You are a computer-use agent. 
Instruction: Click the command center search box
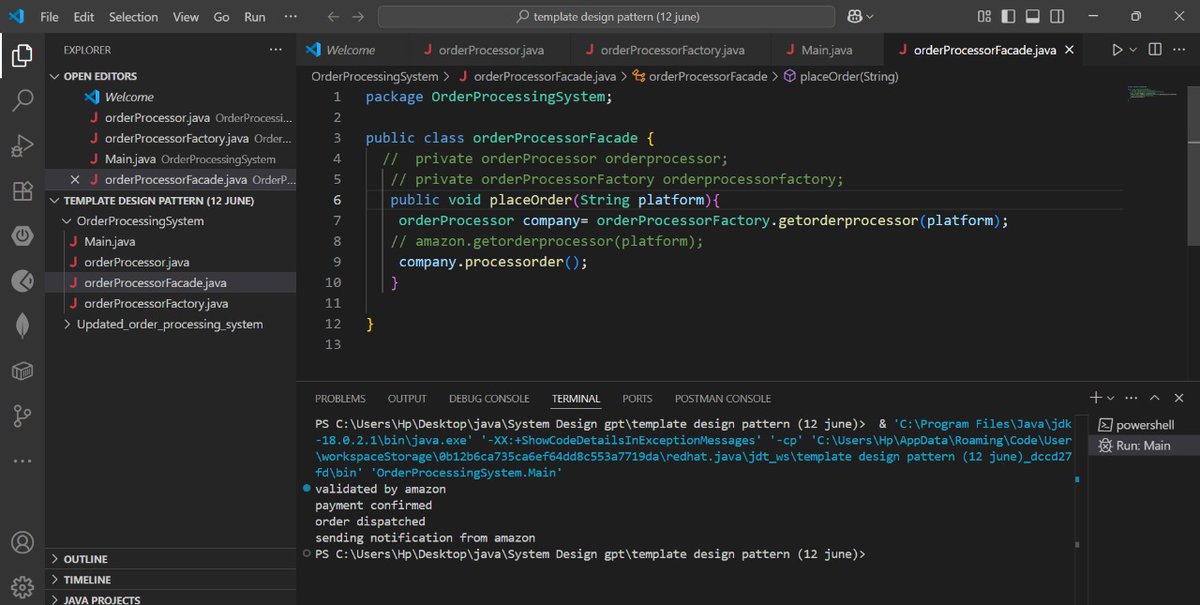[608, 17]
